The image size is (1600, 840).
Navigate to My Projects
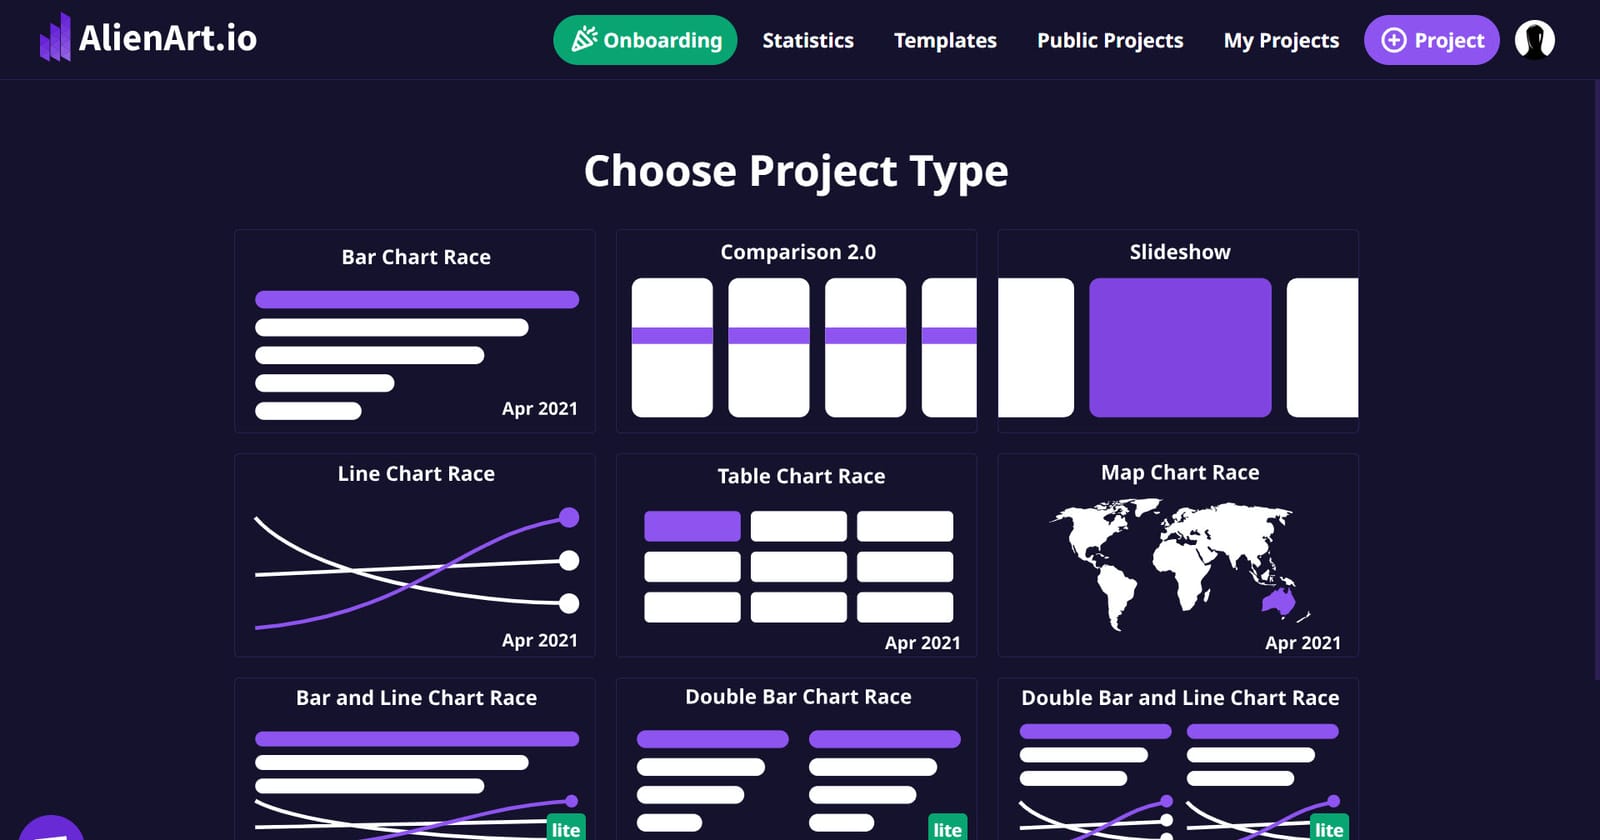(1281, 40)
